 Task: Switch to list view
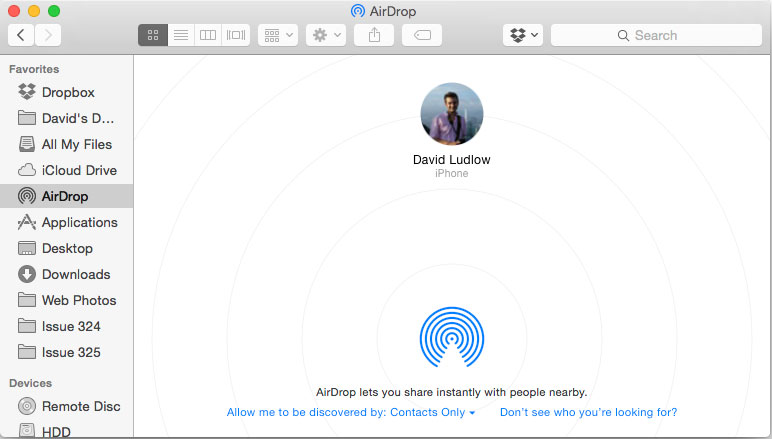(x=181, y=35)
